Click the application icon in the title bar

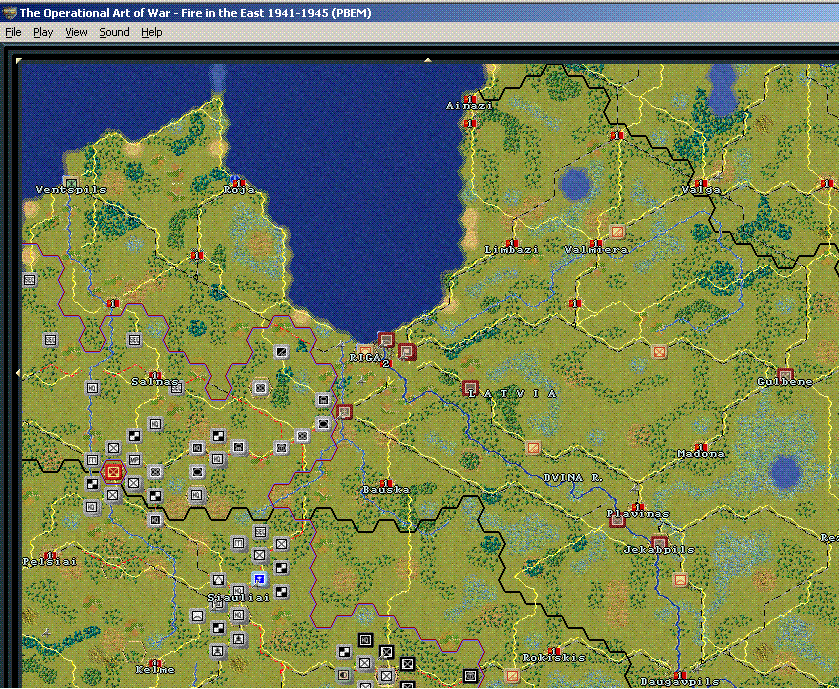[x=9, y=12]
